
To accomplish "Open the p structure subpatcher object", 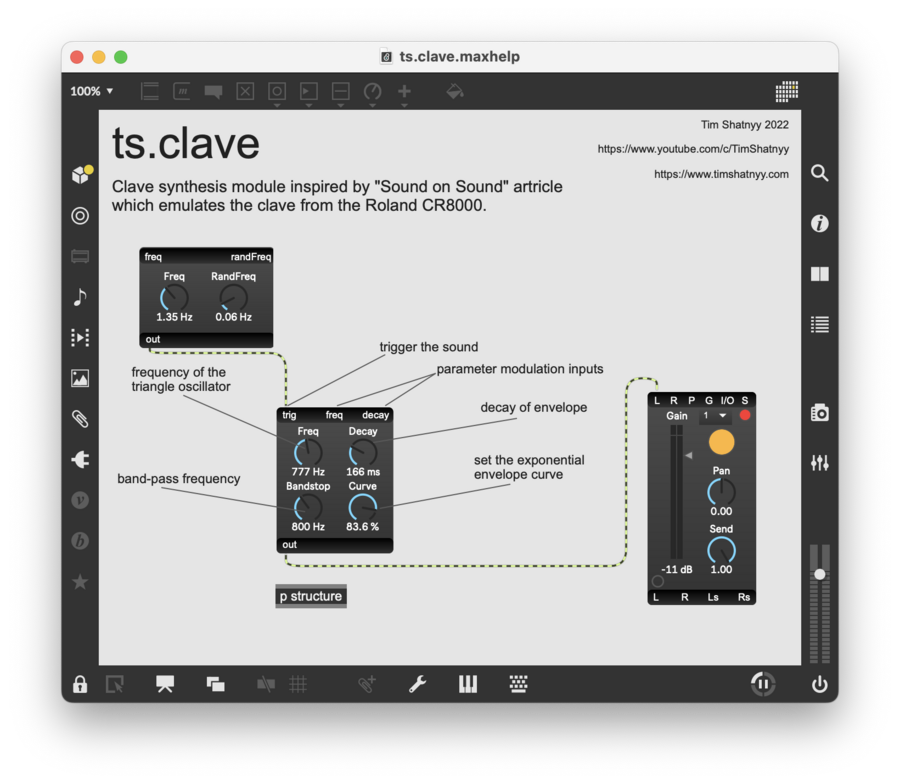I will [x=311, y=596].
